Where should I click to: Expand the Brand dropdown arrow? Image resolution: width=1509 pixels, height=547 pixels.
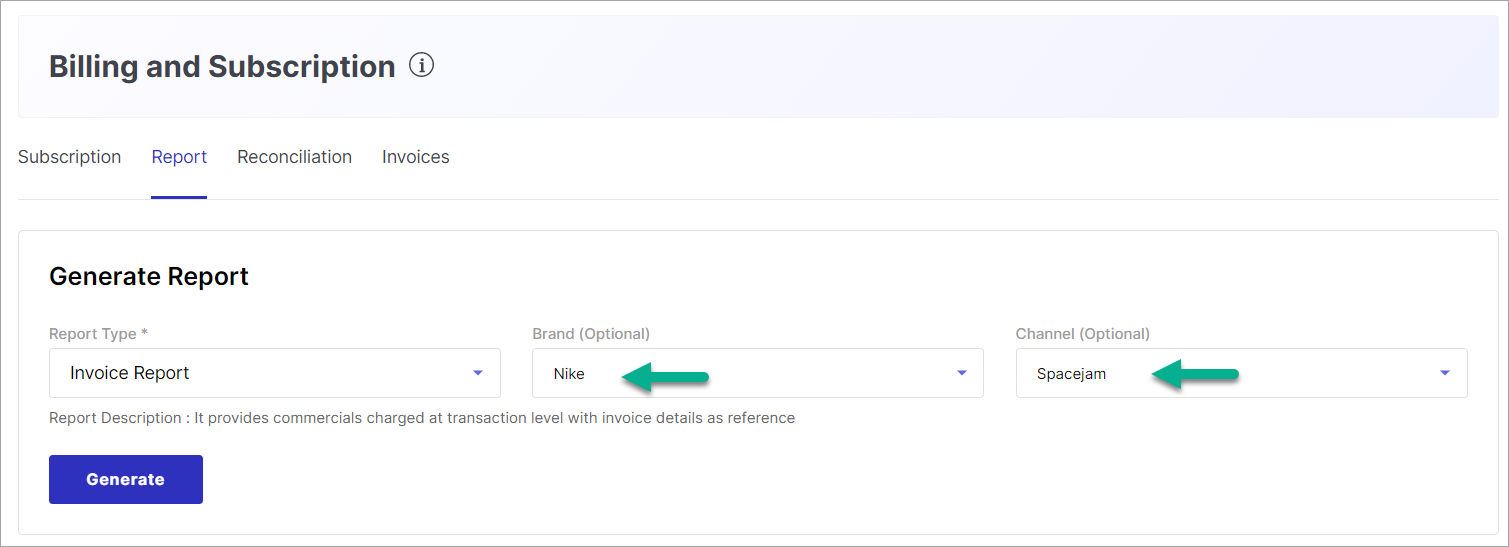[962, 373]
